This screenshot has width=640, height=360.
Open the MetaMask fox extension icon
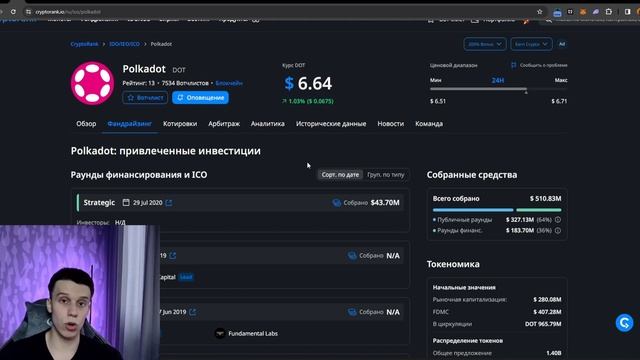pyautogui.click(x=583, y=12)
